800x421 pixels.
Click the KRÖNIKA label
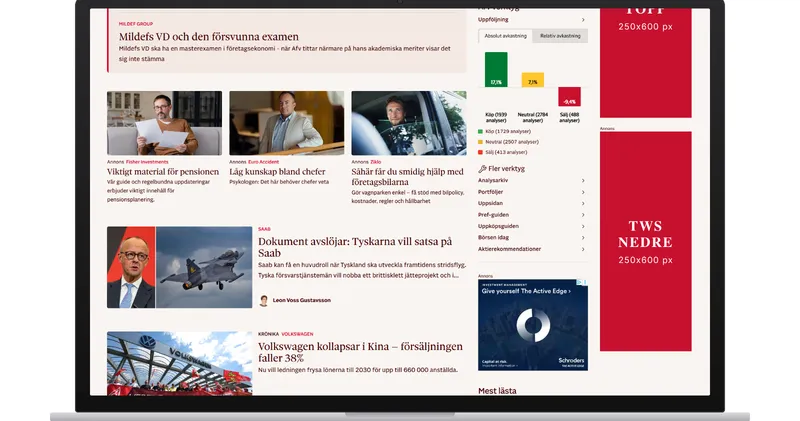coord(268,334)
